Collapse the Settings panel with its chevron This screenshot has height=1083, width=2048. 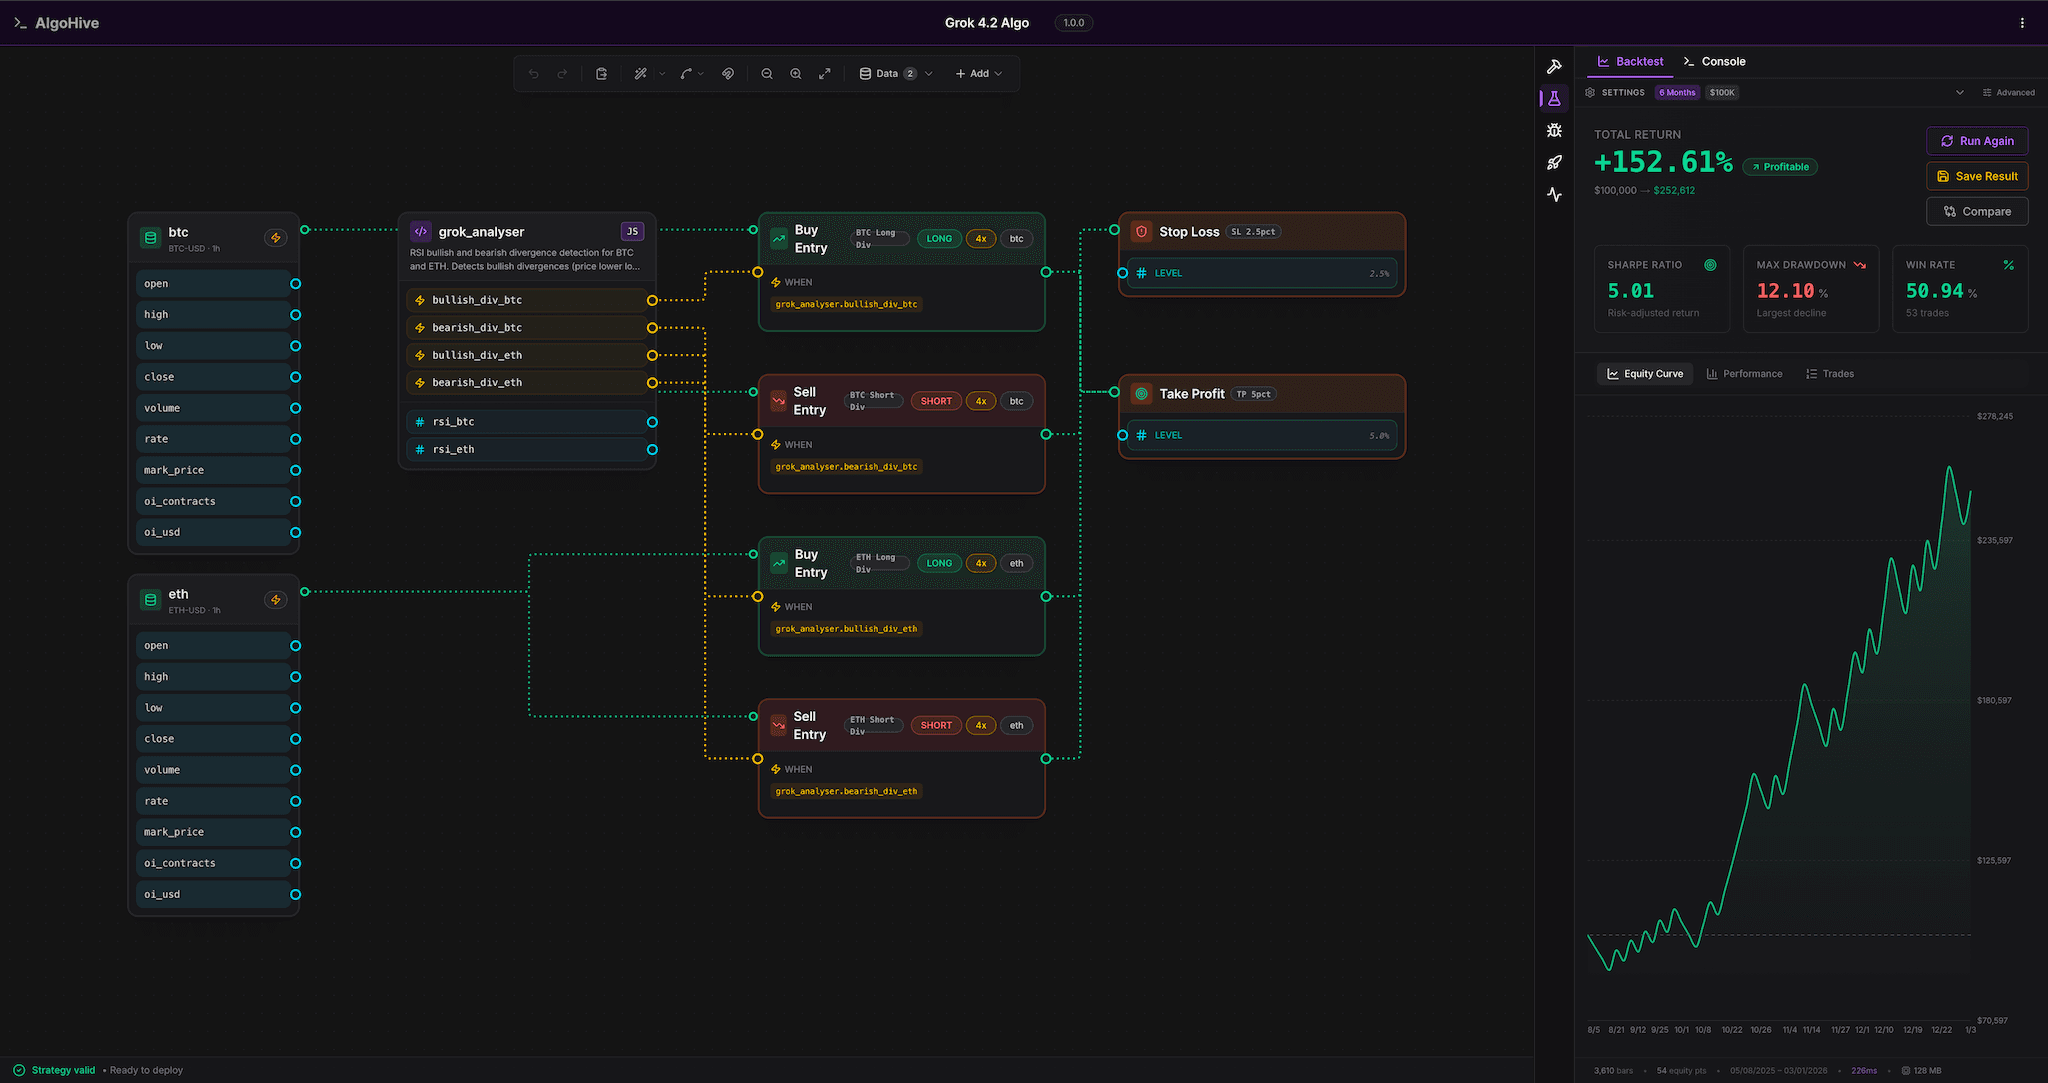[x=1959, y=92]
